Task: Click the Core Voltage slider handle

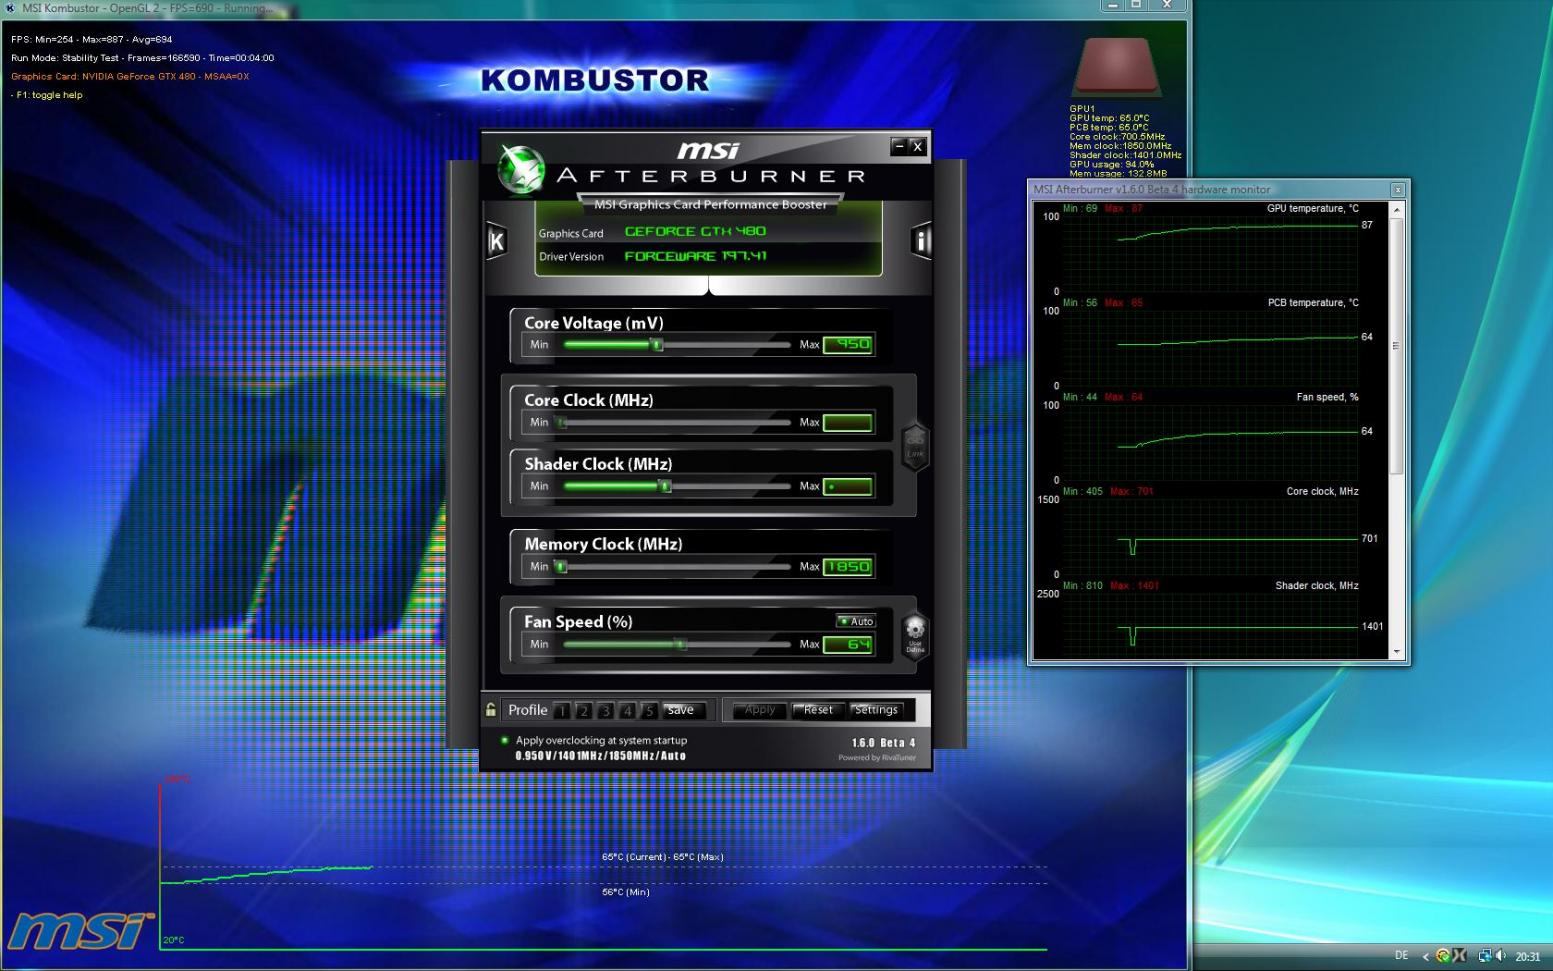Action: [x=657, y=345]
